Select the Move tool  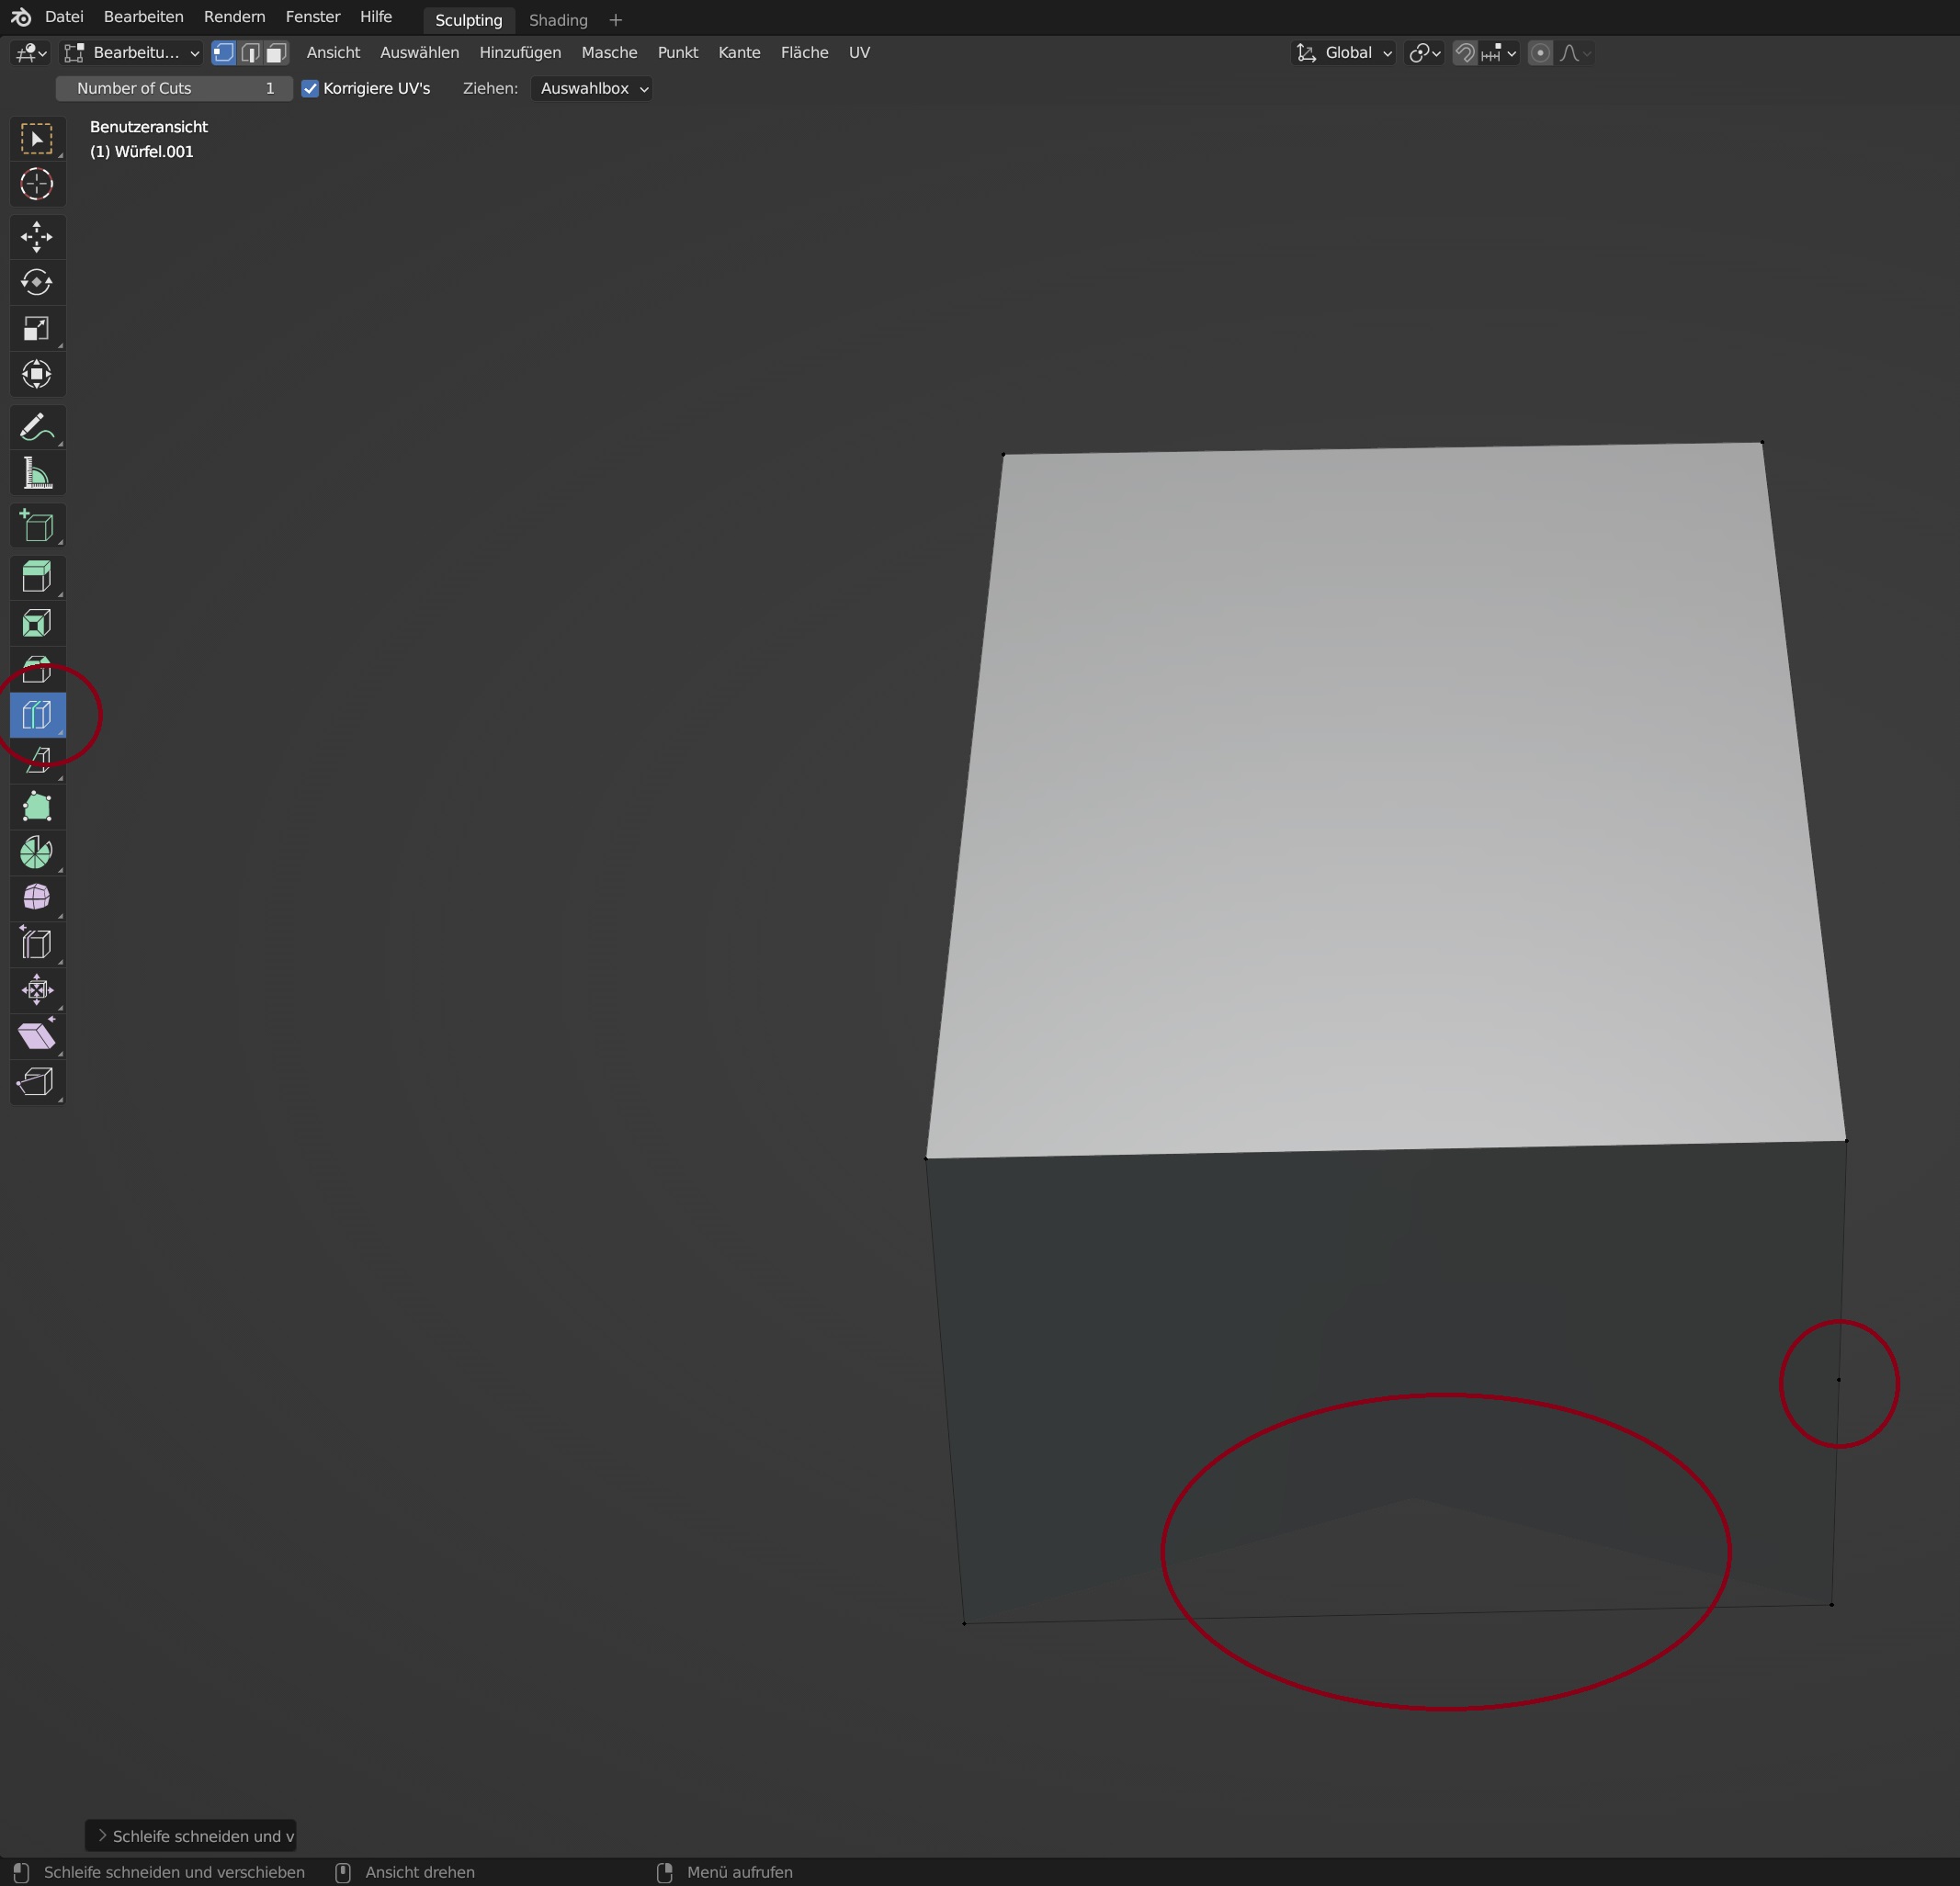pyautogui.click(x=37, y=237)
